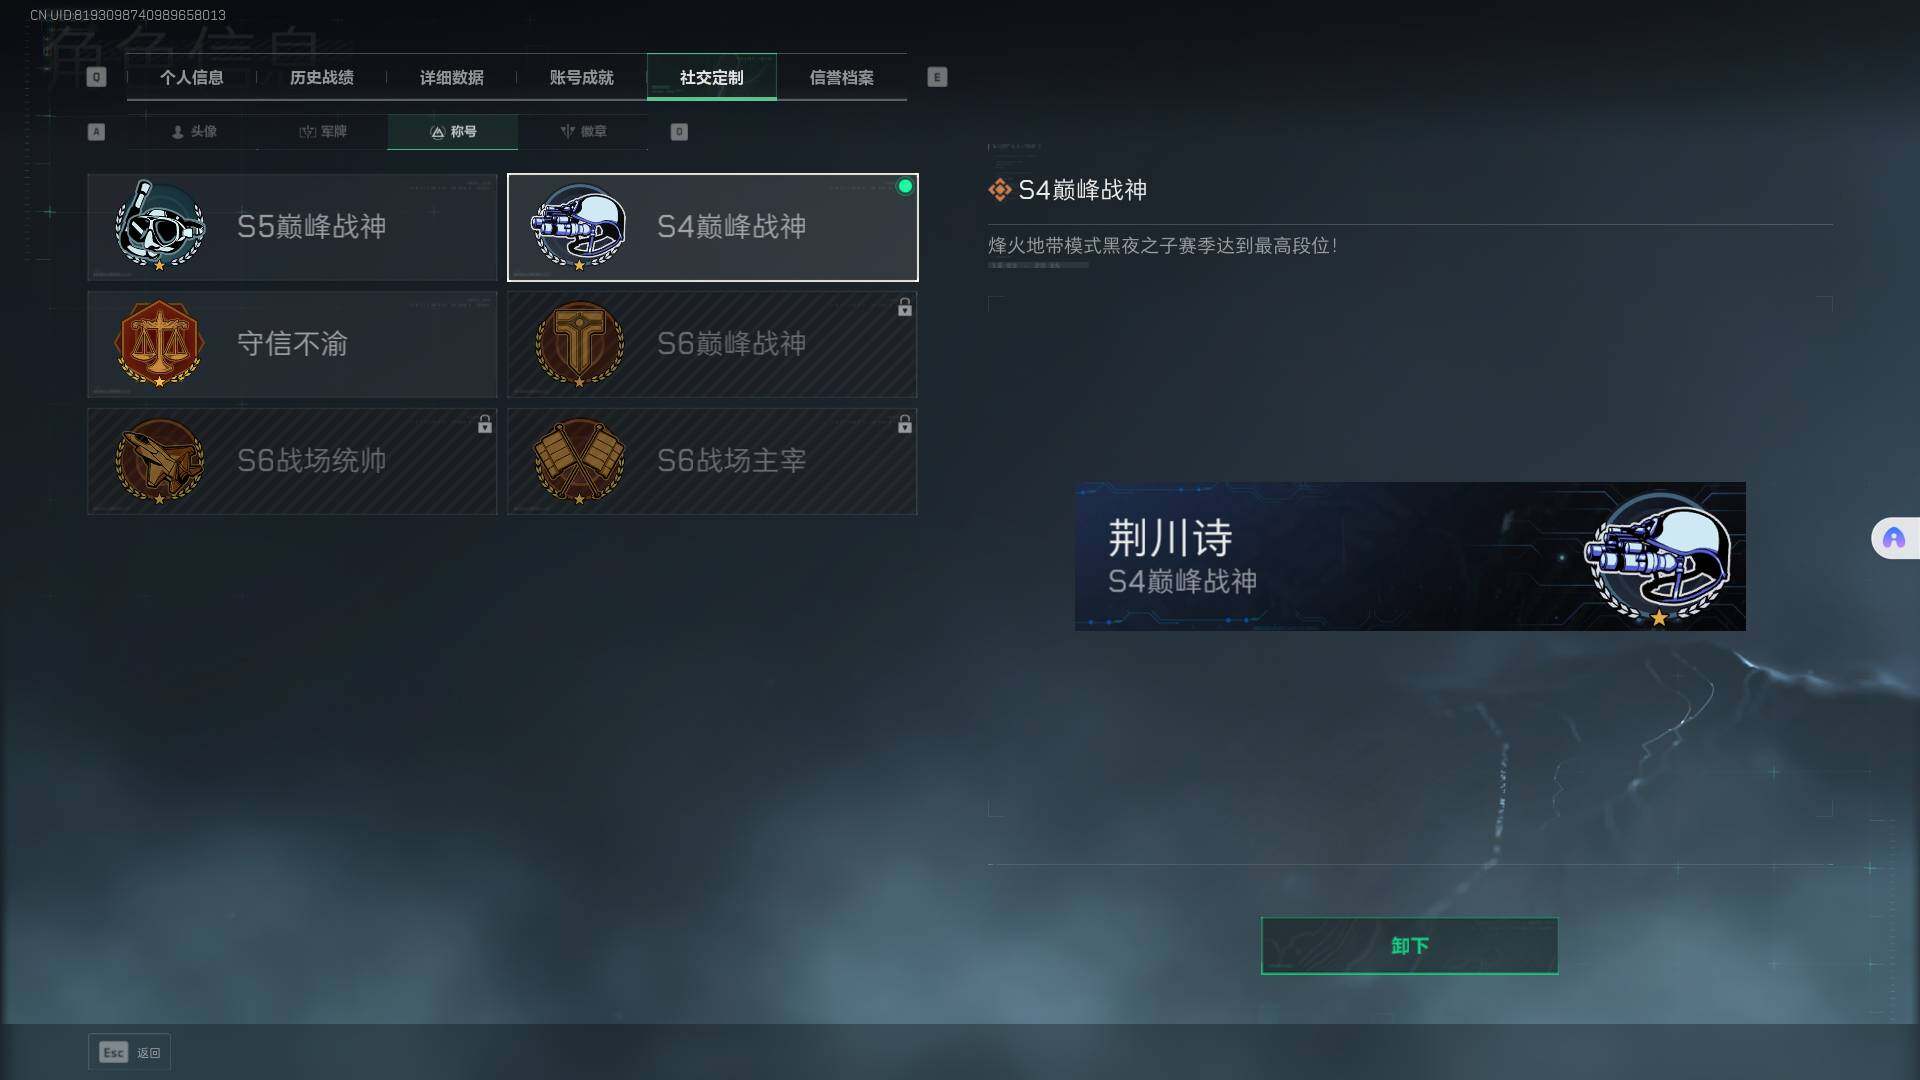Click the lock icon on S6战场主宰
Image resolution: width=1920 pixels, height=1080 pixels.
click(905, 424)
